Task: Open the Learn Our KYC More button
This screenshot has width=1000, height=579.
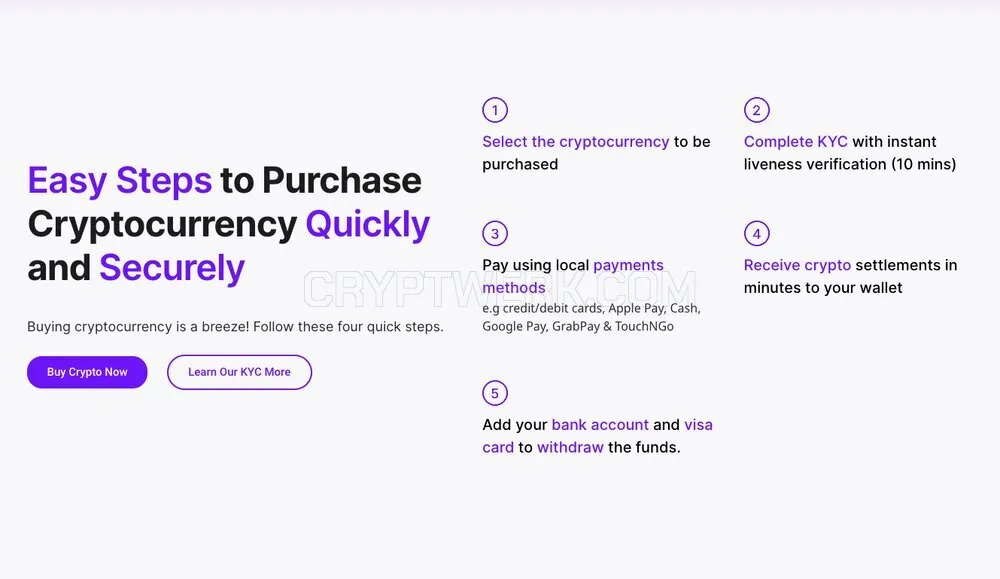Action: tap(239, 372)
